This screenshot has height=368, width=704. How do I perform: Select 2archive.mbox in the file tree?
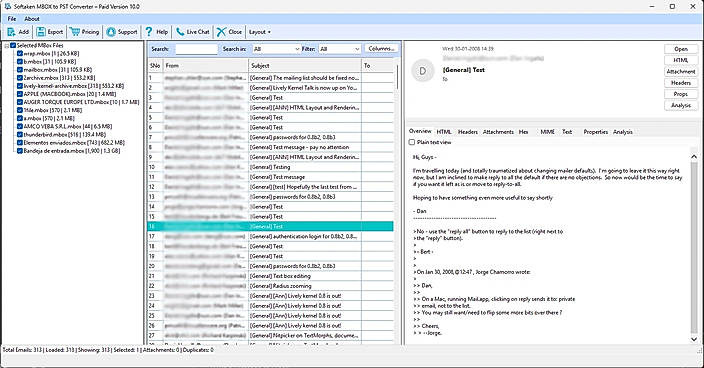(59, 78)
